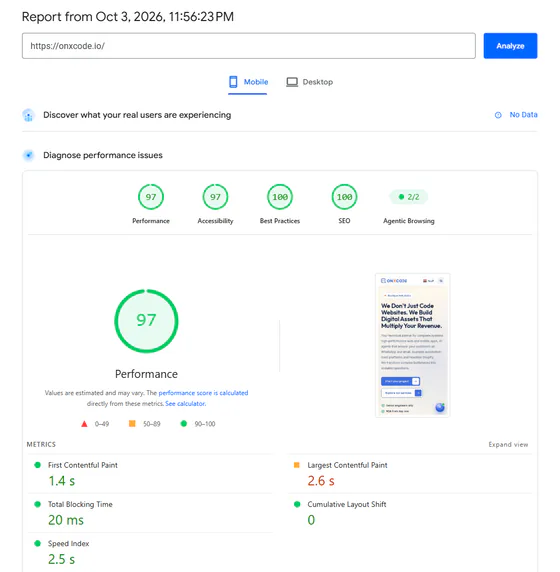Jump to Accessibility score gauge 97
This screenshot has height=572, width=560.
[x=215, y=197]
